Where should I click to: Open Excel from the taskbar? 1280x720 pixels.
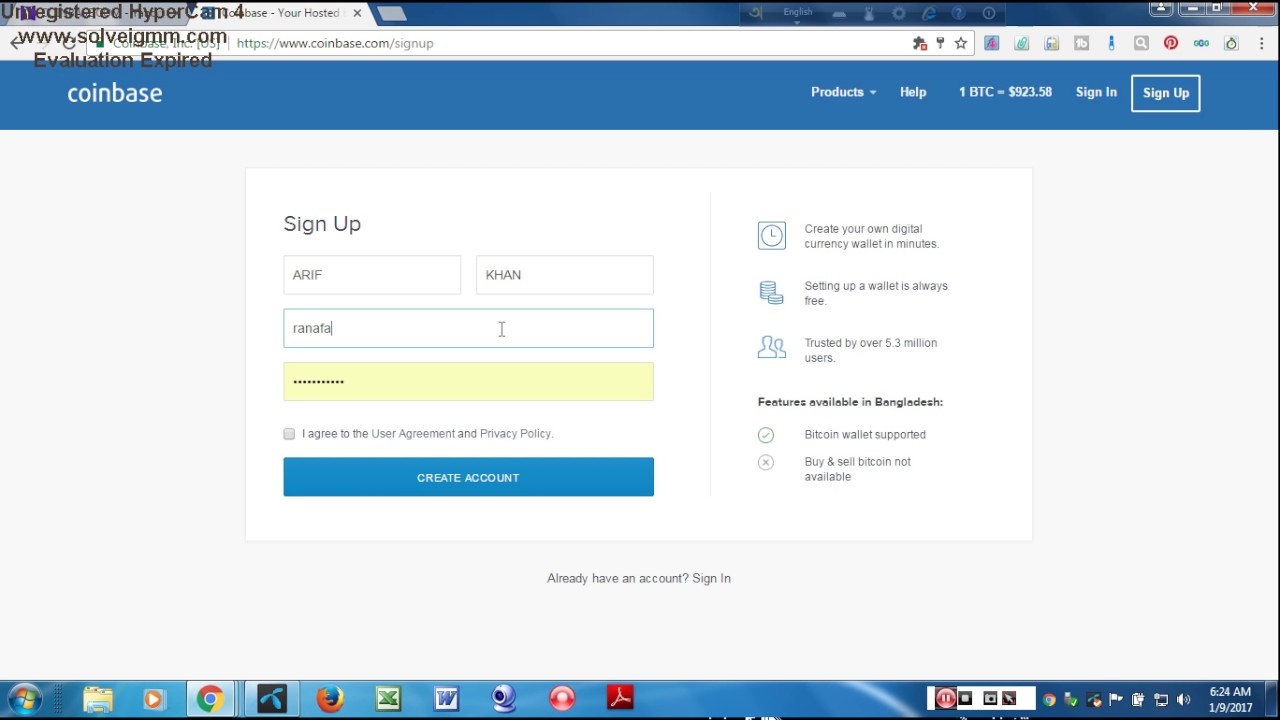tap(388, 699)
